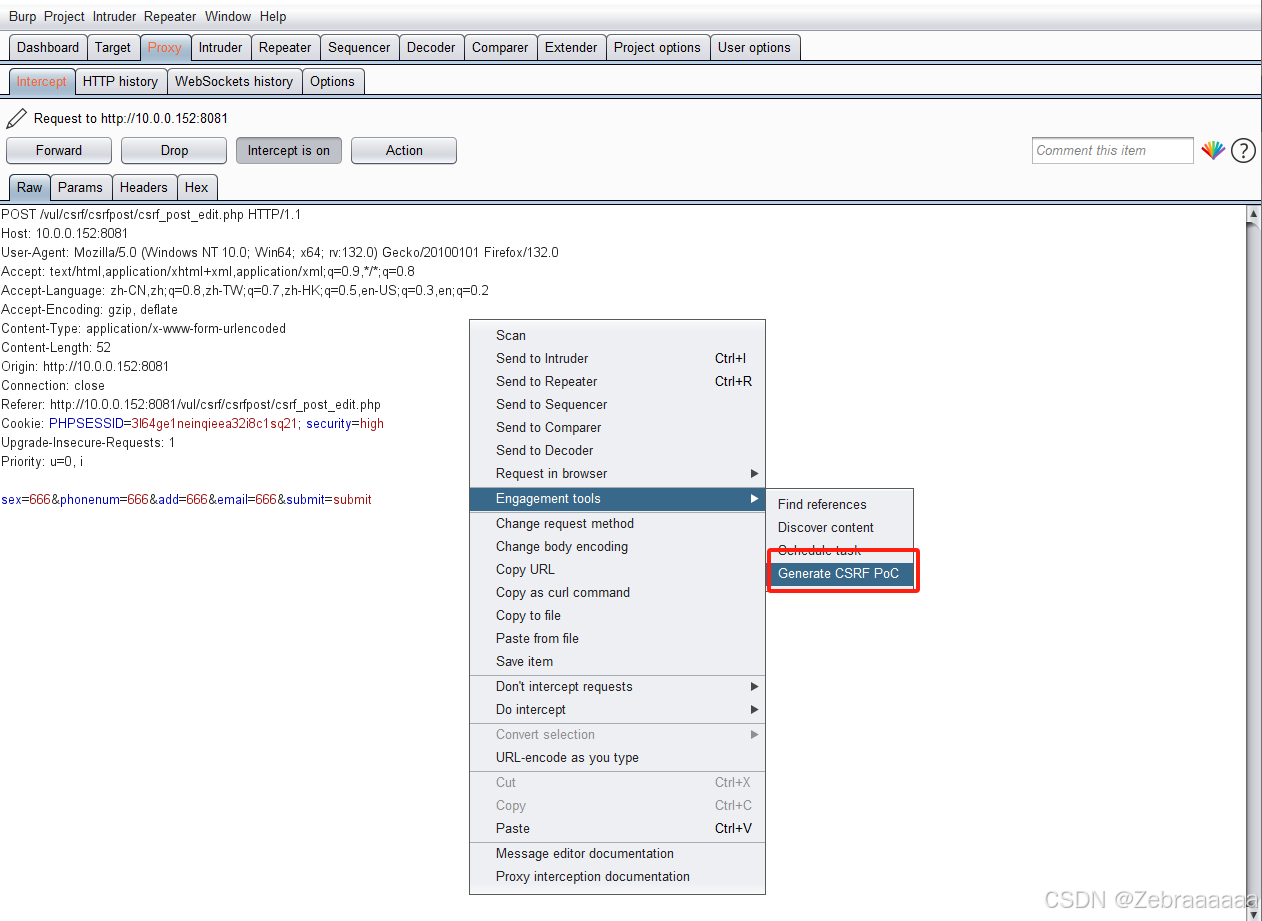Open the Burp menu
Image resolution: width=1262 pixels, height=921 pixels.
click(x=22, y=16)
